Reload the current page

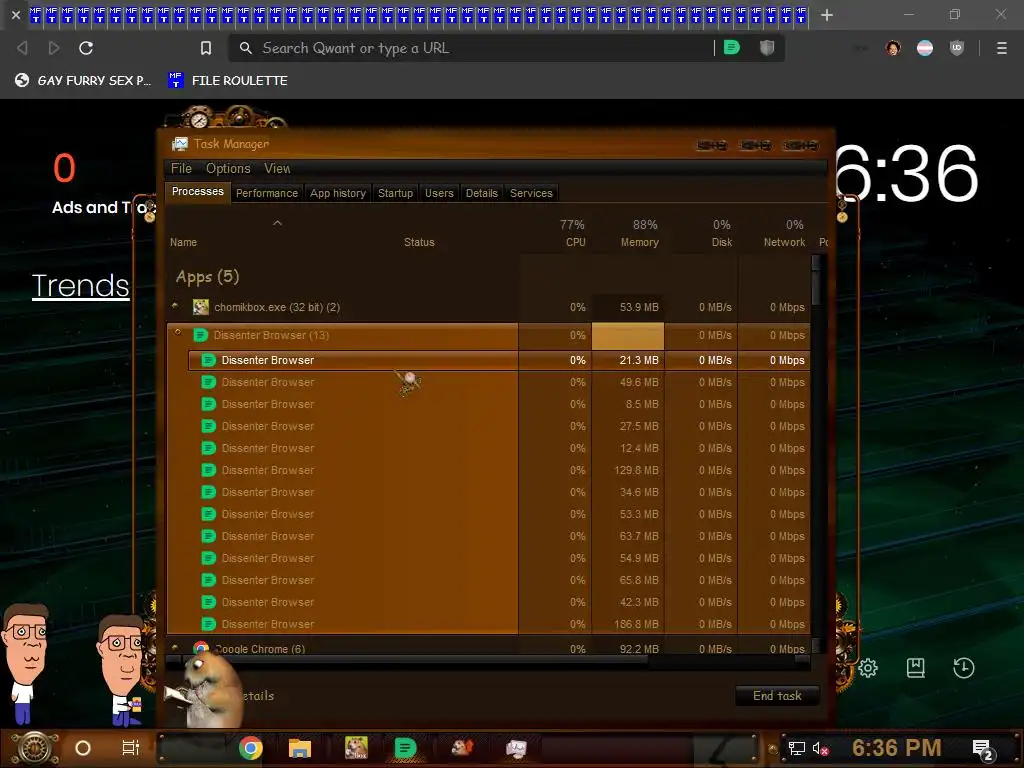(86, 48)
